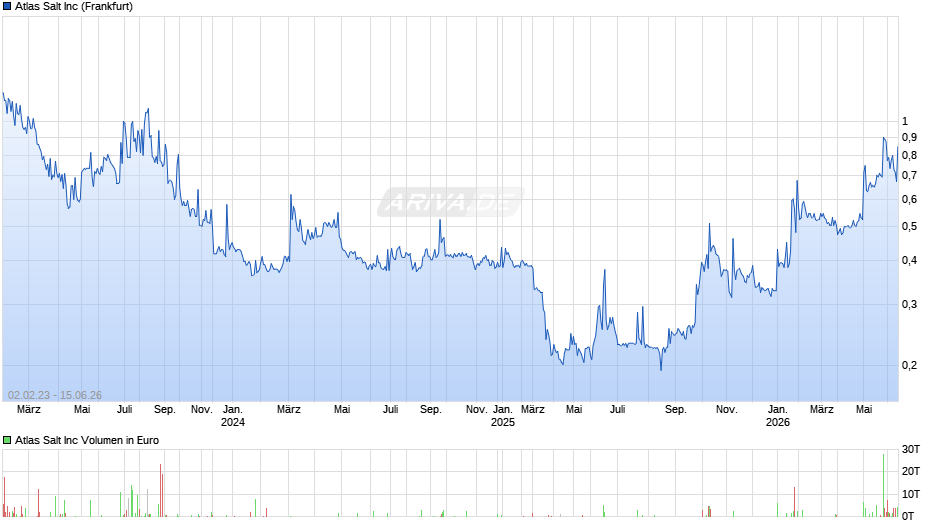
Task: Click the price axis value 0,3
Action: [909, 304]
